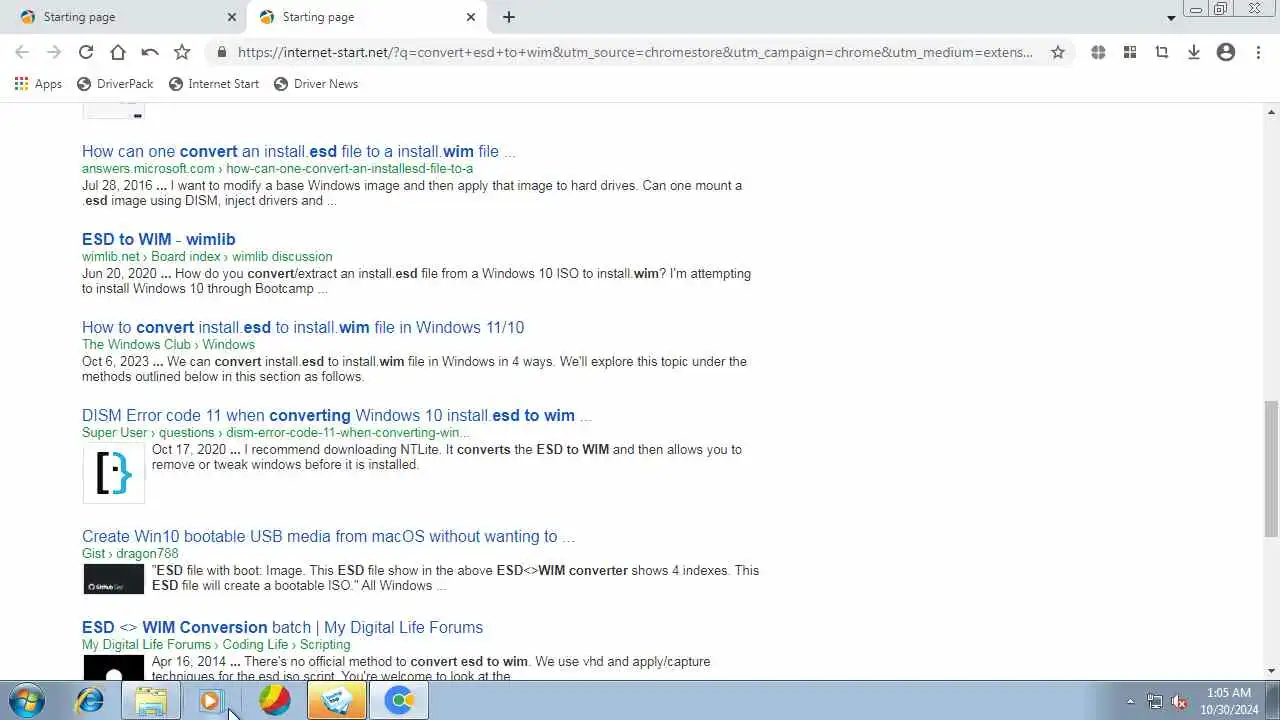
Task: Open 'ESD to WIM - wimlib' result
Action: pyautogui.click(x=159, y=240)
